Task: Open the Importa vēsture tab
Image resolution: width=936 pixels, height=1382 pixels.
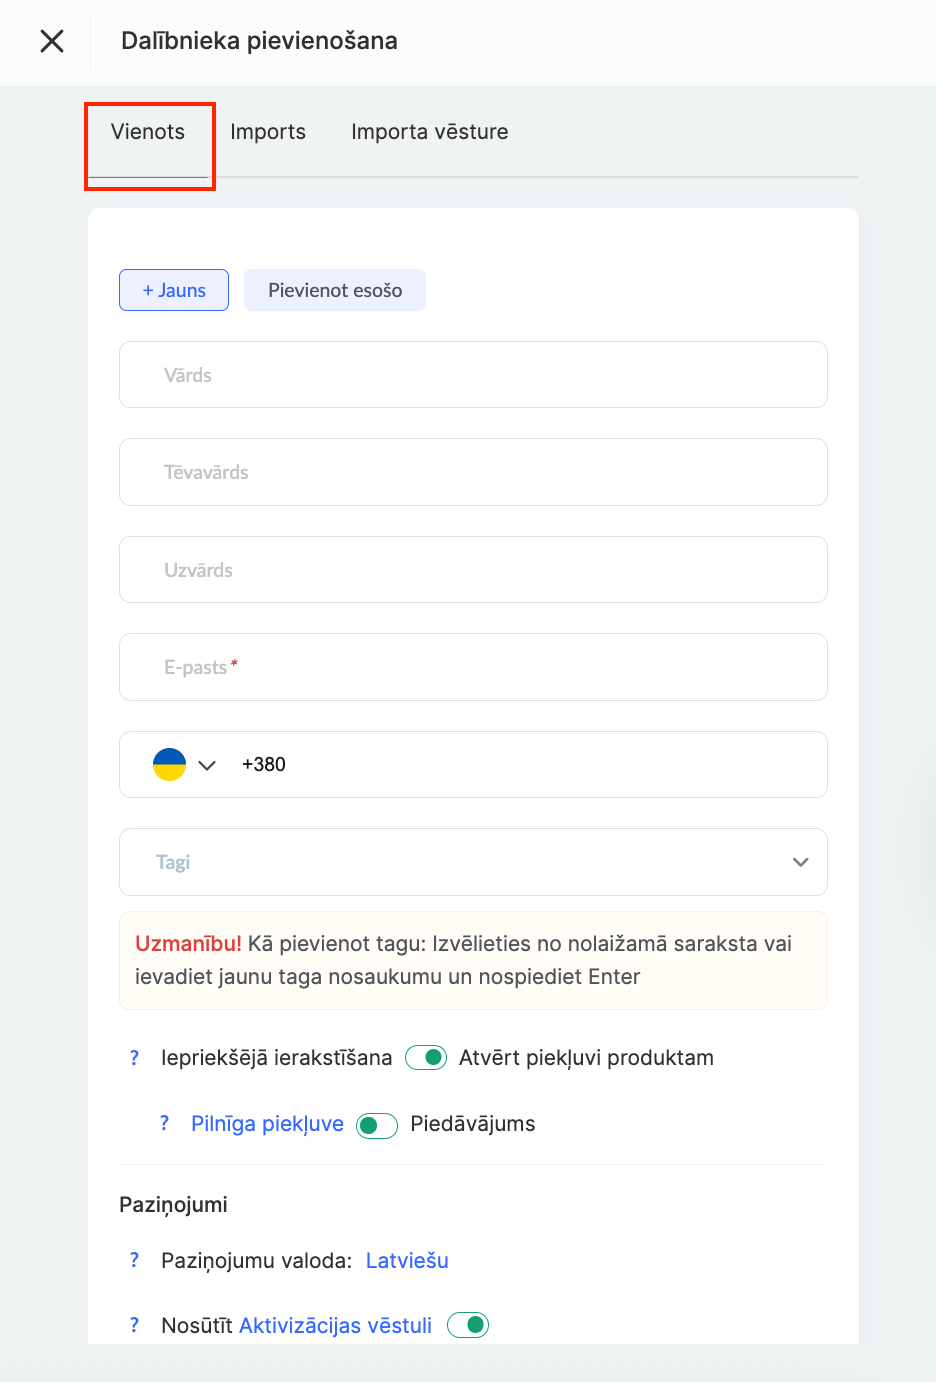Action: pos(430,132)
